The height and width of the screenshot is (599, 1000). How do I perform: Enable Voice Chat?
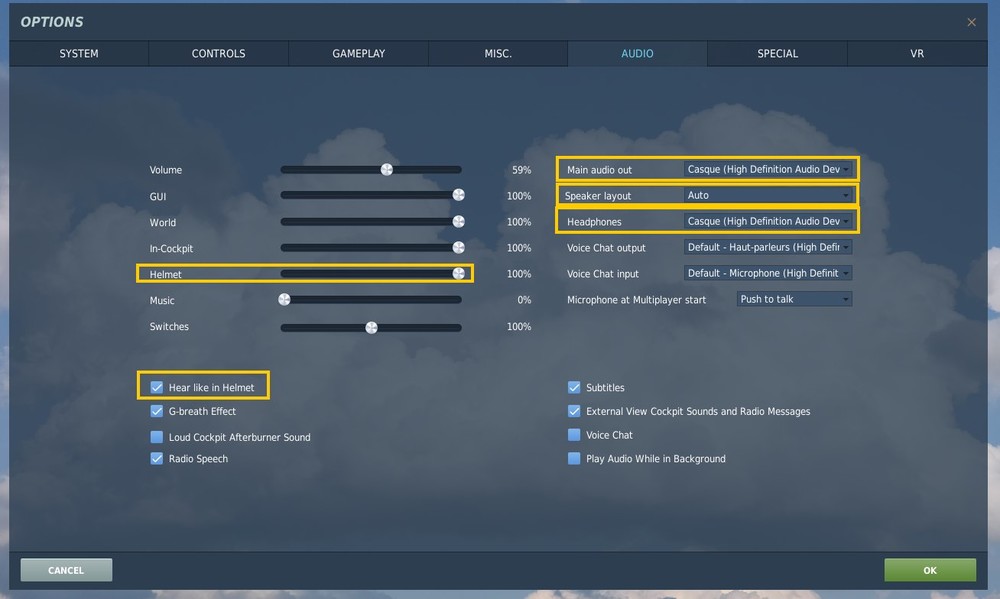[574, 434]
